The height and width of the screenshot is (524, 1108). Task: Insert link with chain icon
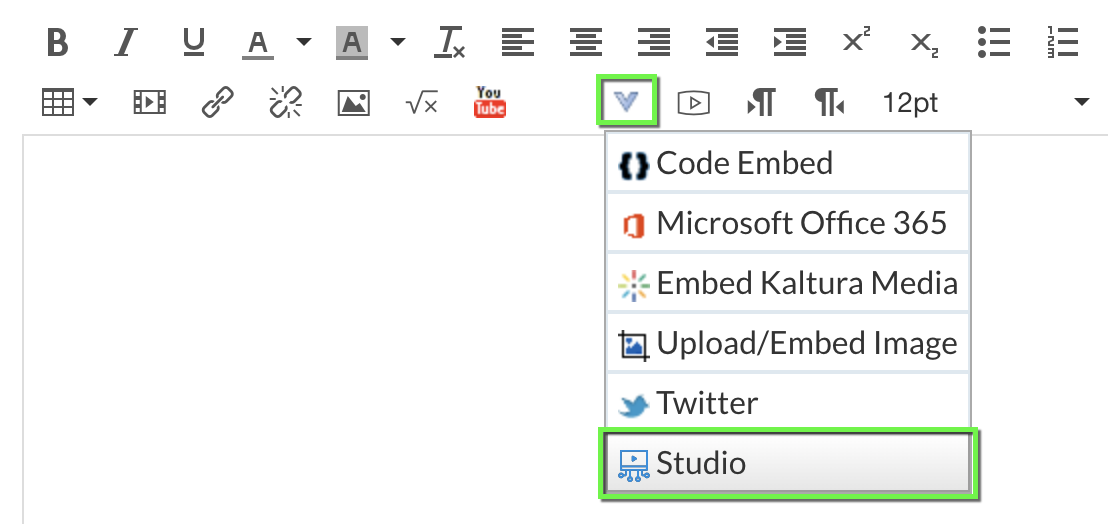coord(218,103)
